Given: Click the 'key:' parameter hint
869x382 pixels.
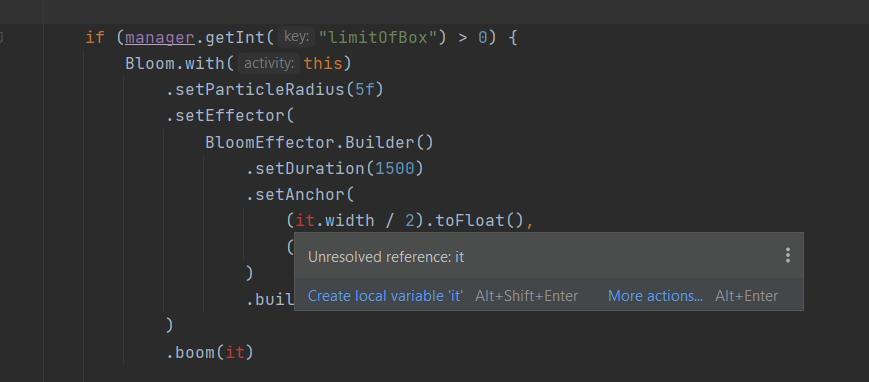Looking at the screenshot, I should [297, 37].
